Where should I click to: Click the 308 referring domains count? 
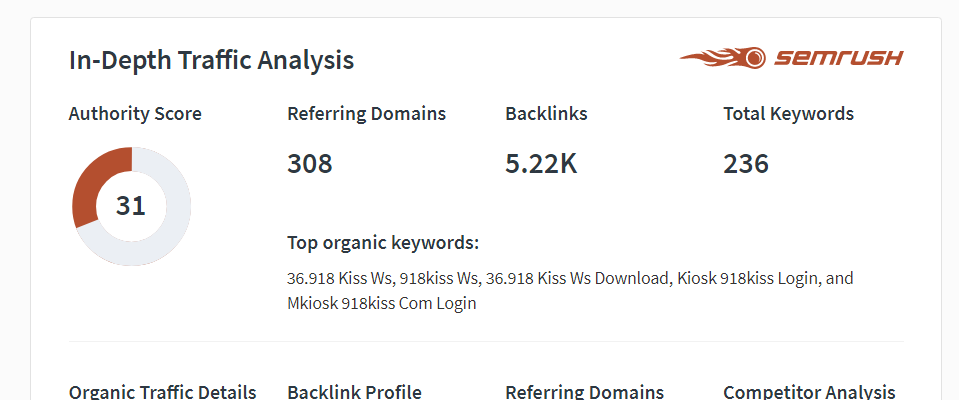pos(310,164)
